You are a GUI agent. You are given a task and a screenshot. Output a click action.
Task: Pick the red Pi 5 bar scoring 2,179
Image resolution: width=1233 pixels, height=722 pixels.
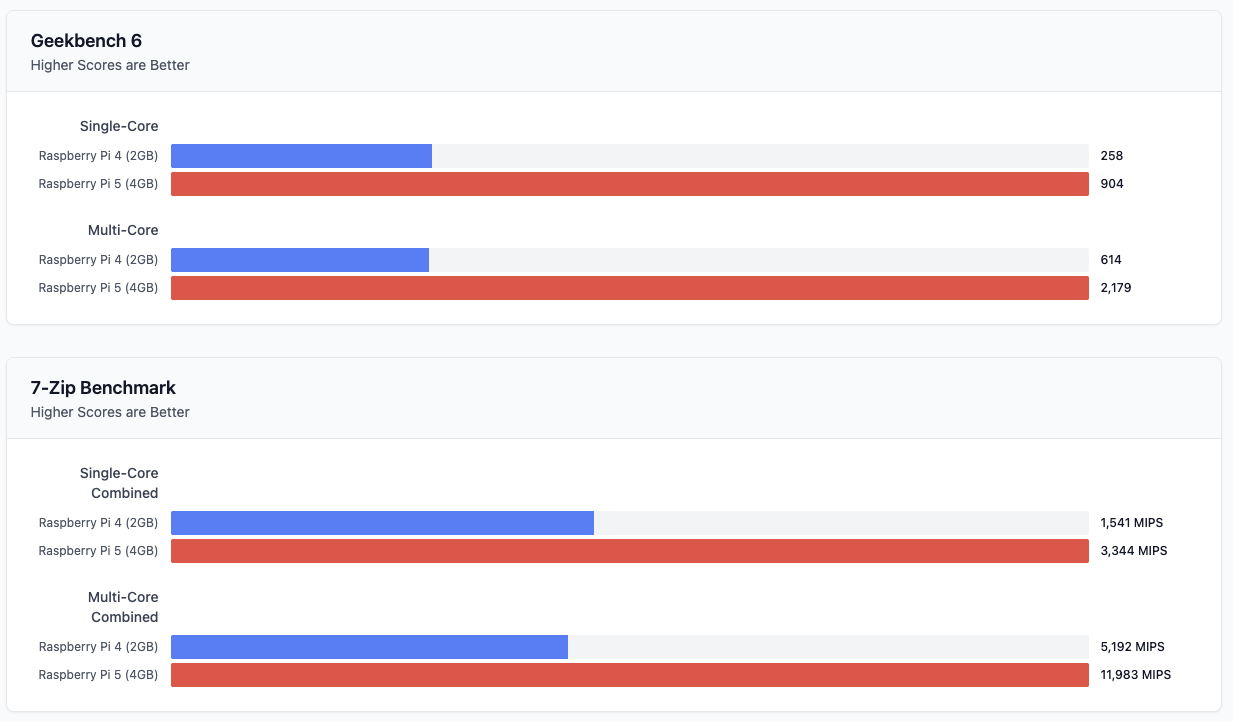(x=629, y=288)
